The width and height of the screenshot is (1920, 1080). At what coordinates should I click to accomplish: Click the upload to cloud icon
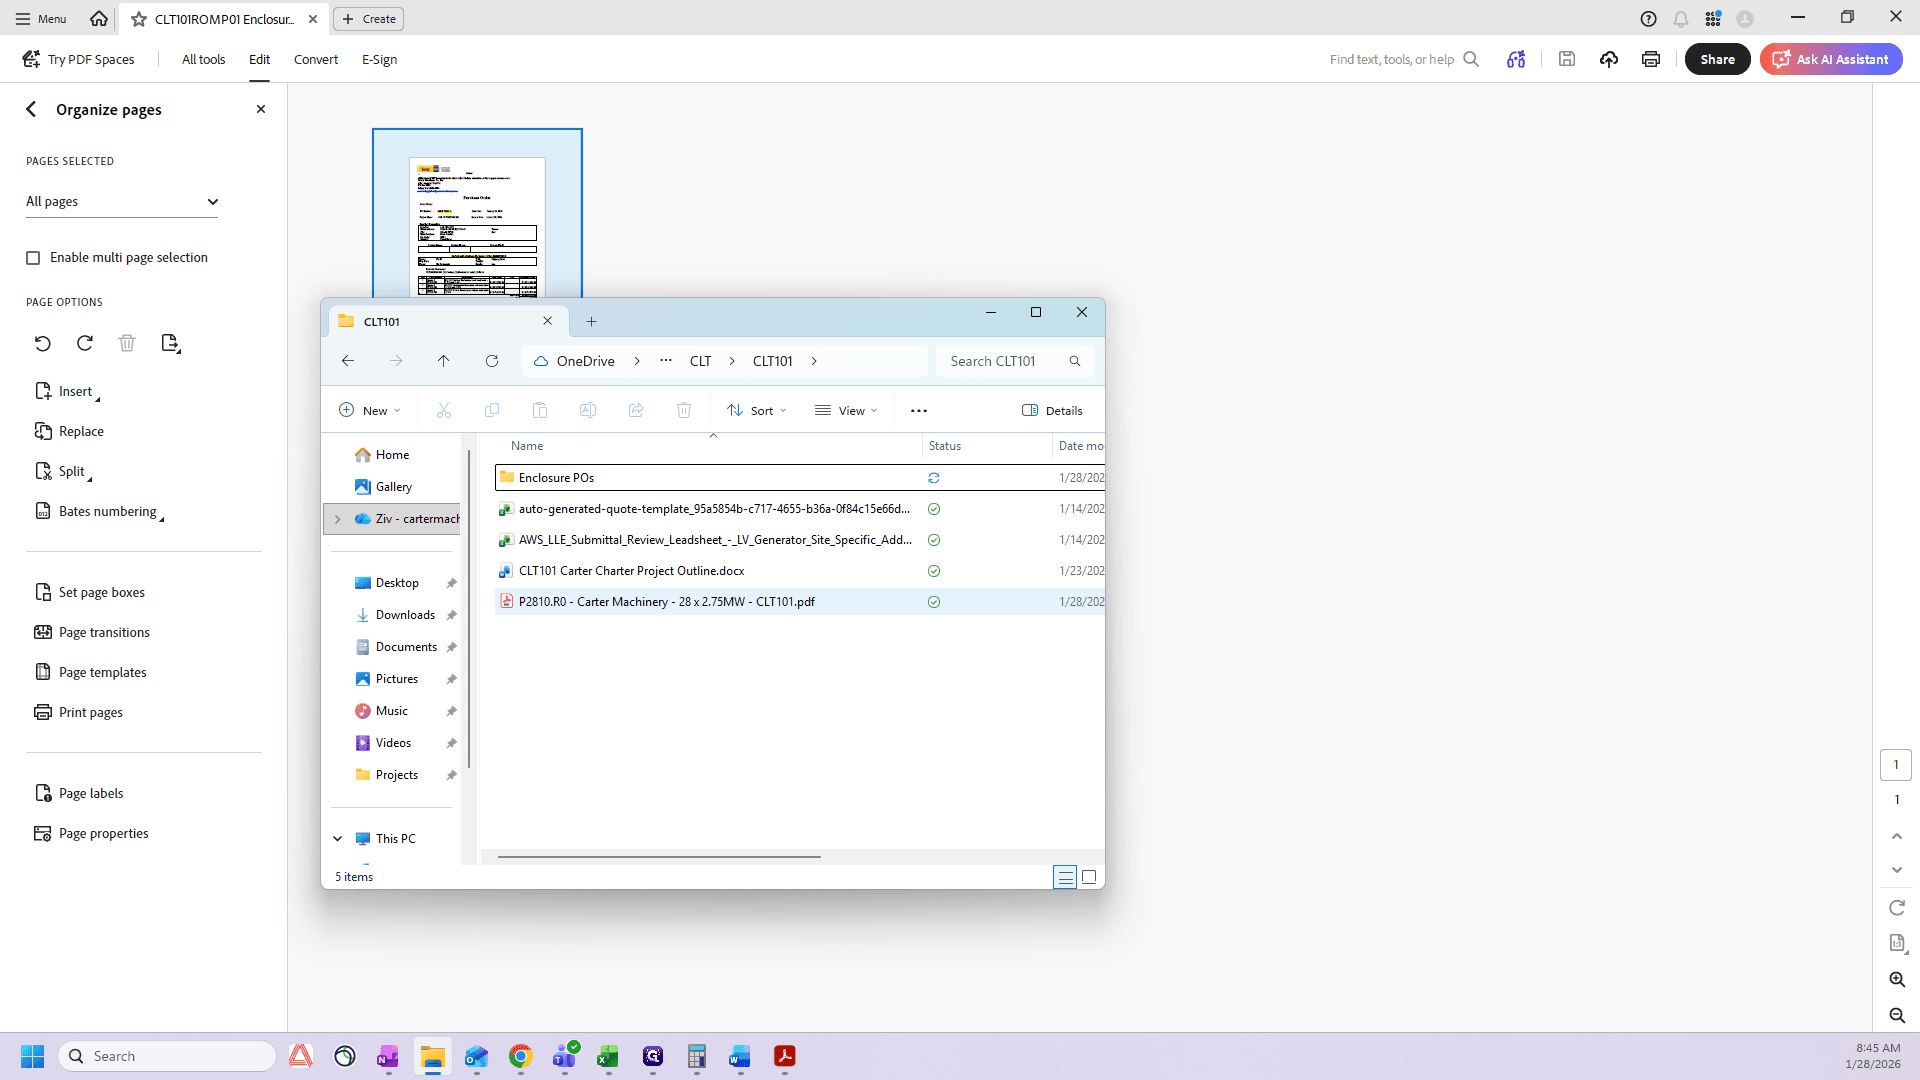point(1609,59)
